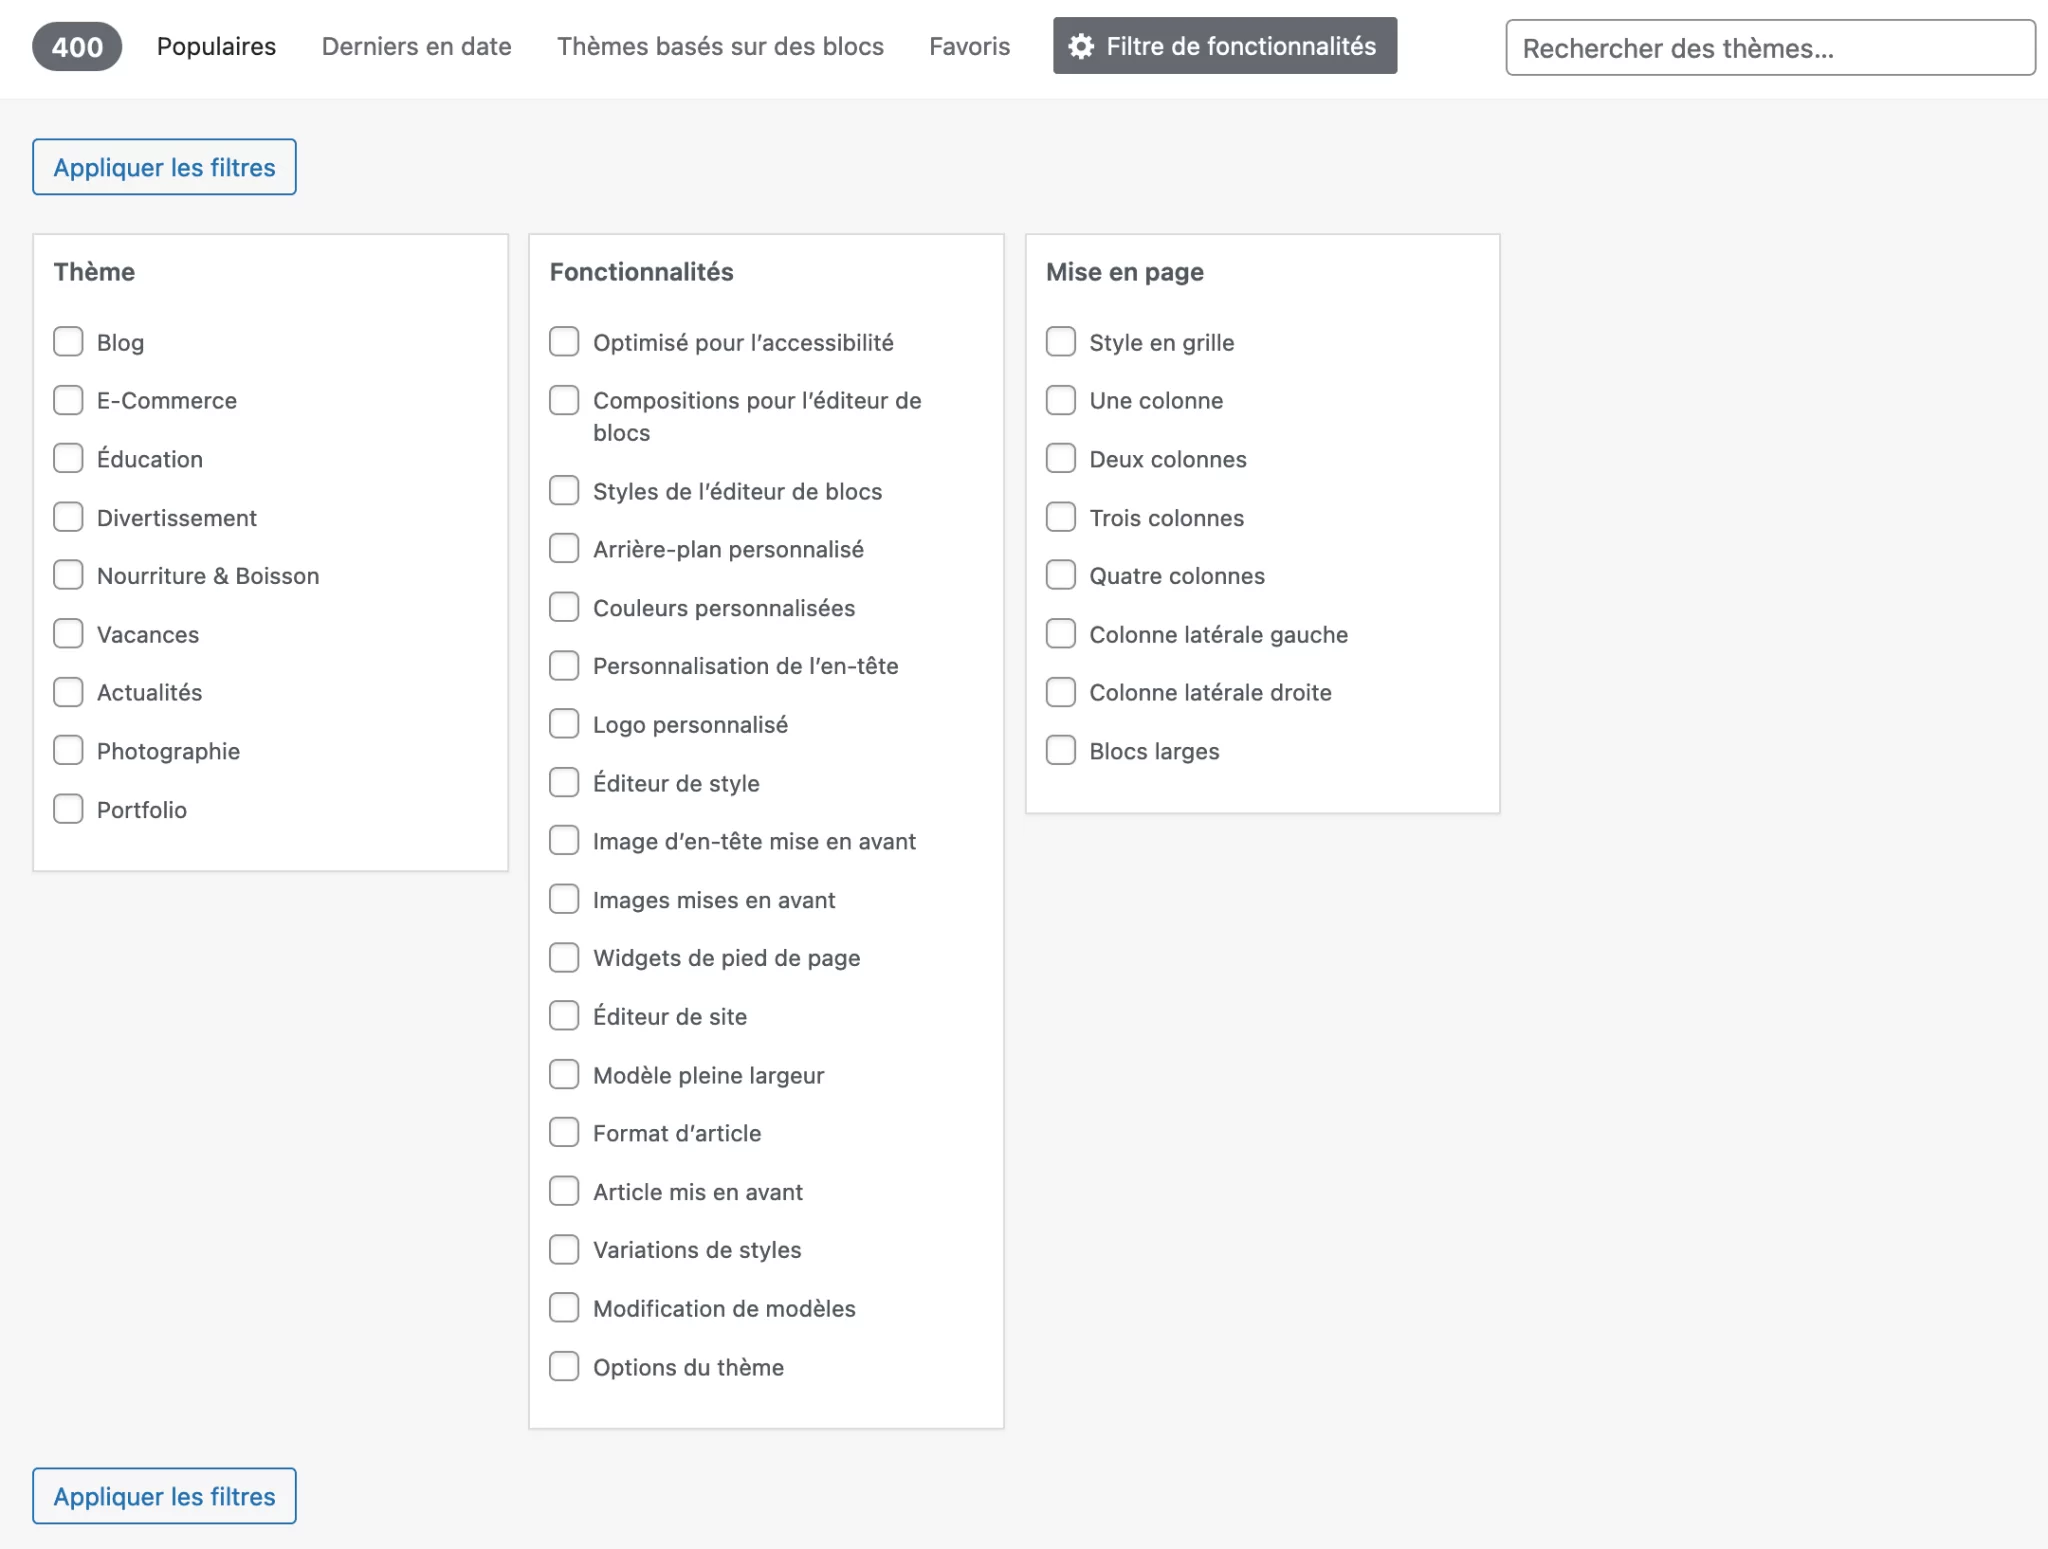Enable the Logo personnalisé feature checkbox
2048x1549 pixels.
click(564, 724)
